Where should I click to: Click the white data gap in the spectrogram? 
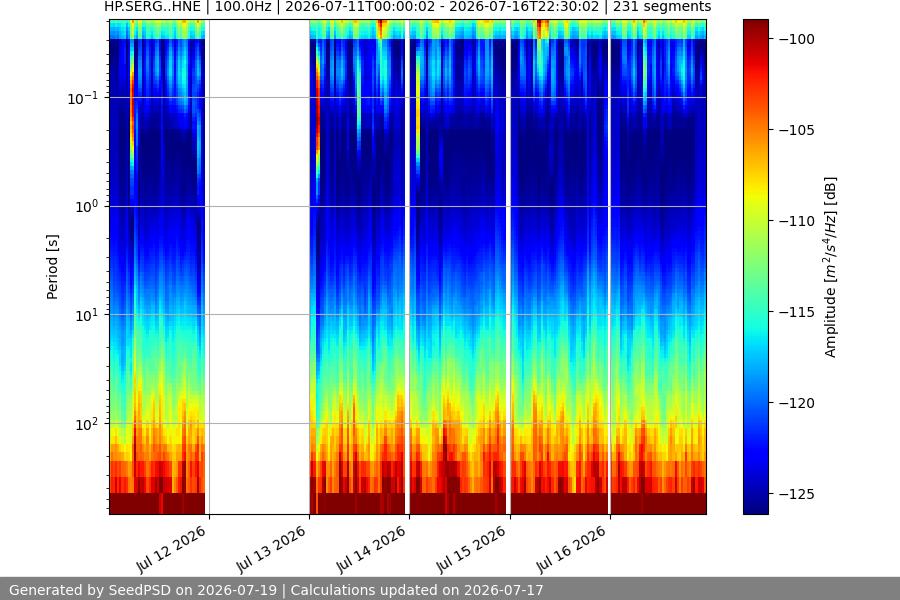259,267
